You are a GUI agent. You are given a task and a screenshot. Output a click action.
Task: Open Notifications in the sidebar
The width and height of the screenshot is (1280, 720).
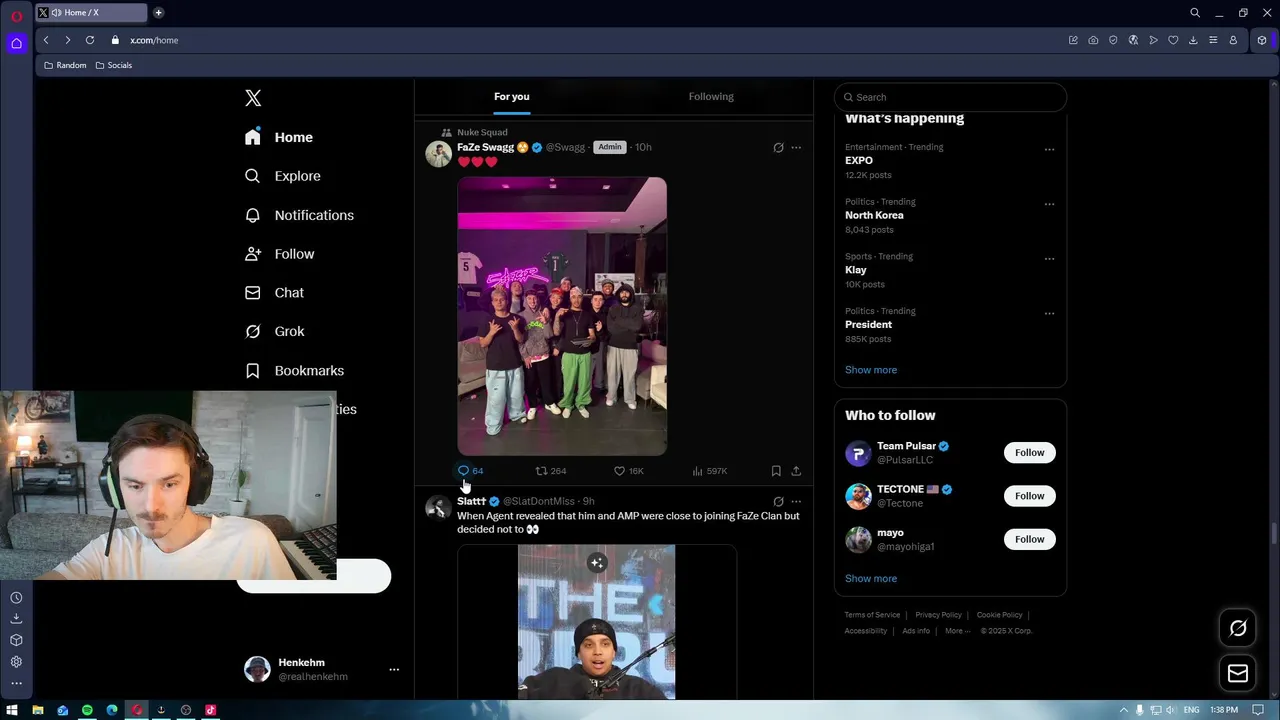[299, 215]
